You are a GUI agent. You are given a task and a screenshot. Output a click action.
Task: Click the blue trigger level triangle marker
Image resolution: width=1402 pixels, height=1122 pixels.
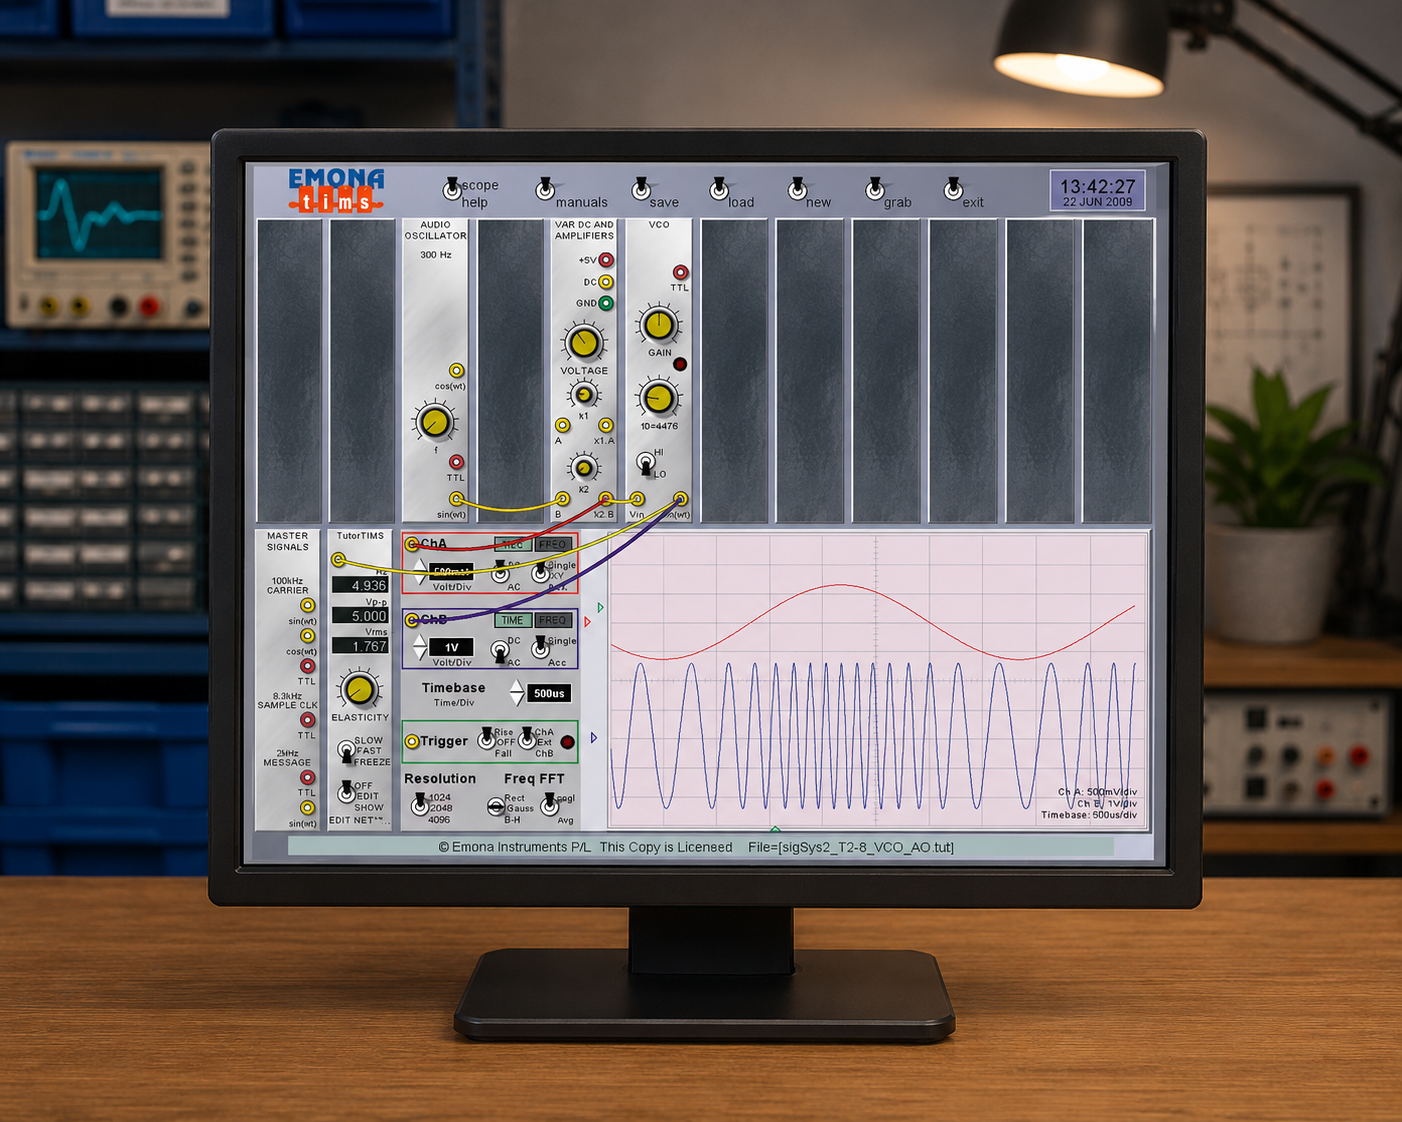pyautogui.click(x=594, y=738)
